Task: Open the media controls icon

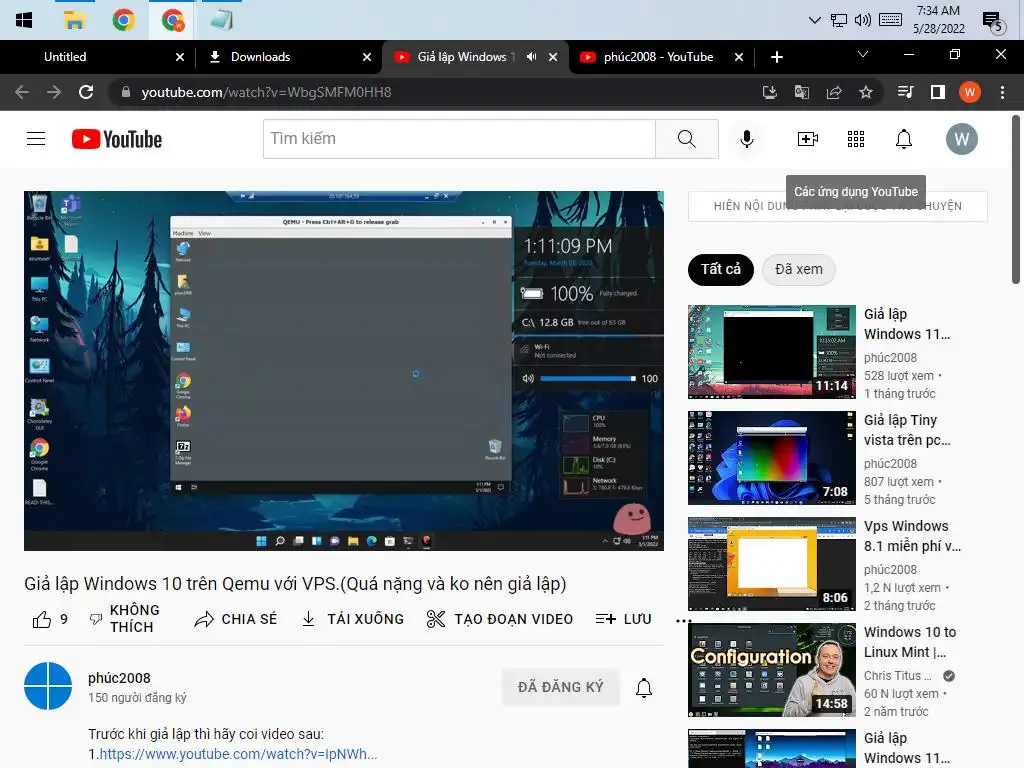Action: 905,92
